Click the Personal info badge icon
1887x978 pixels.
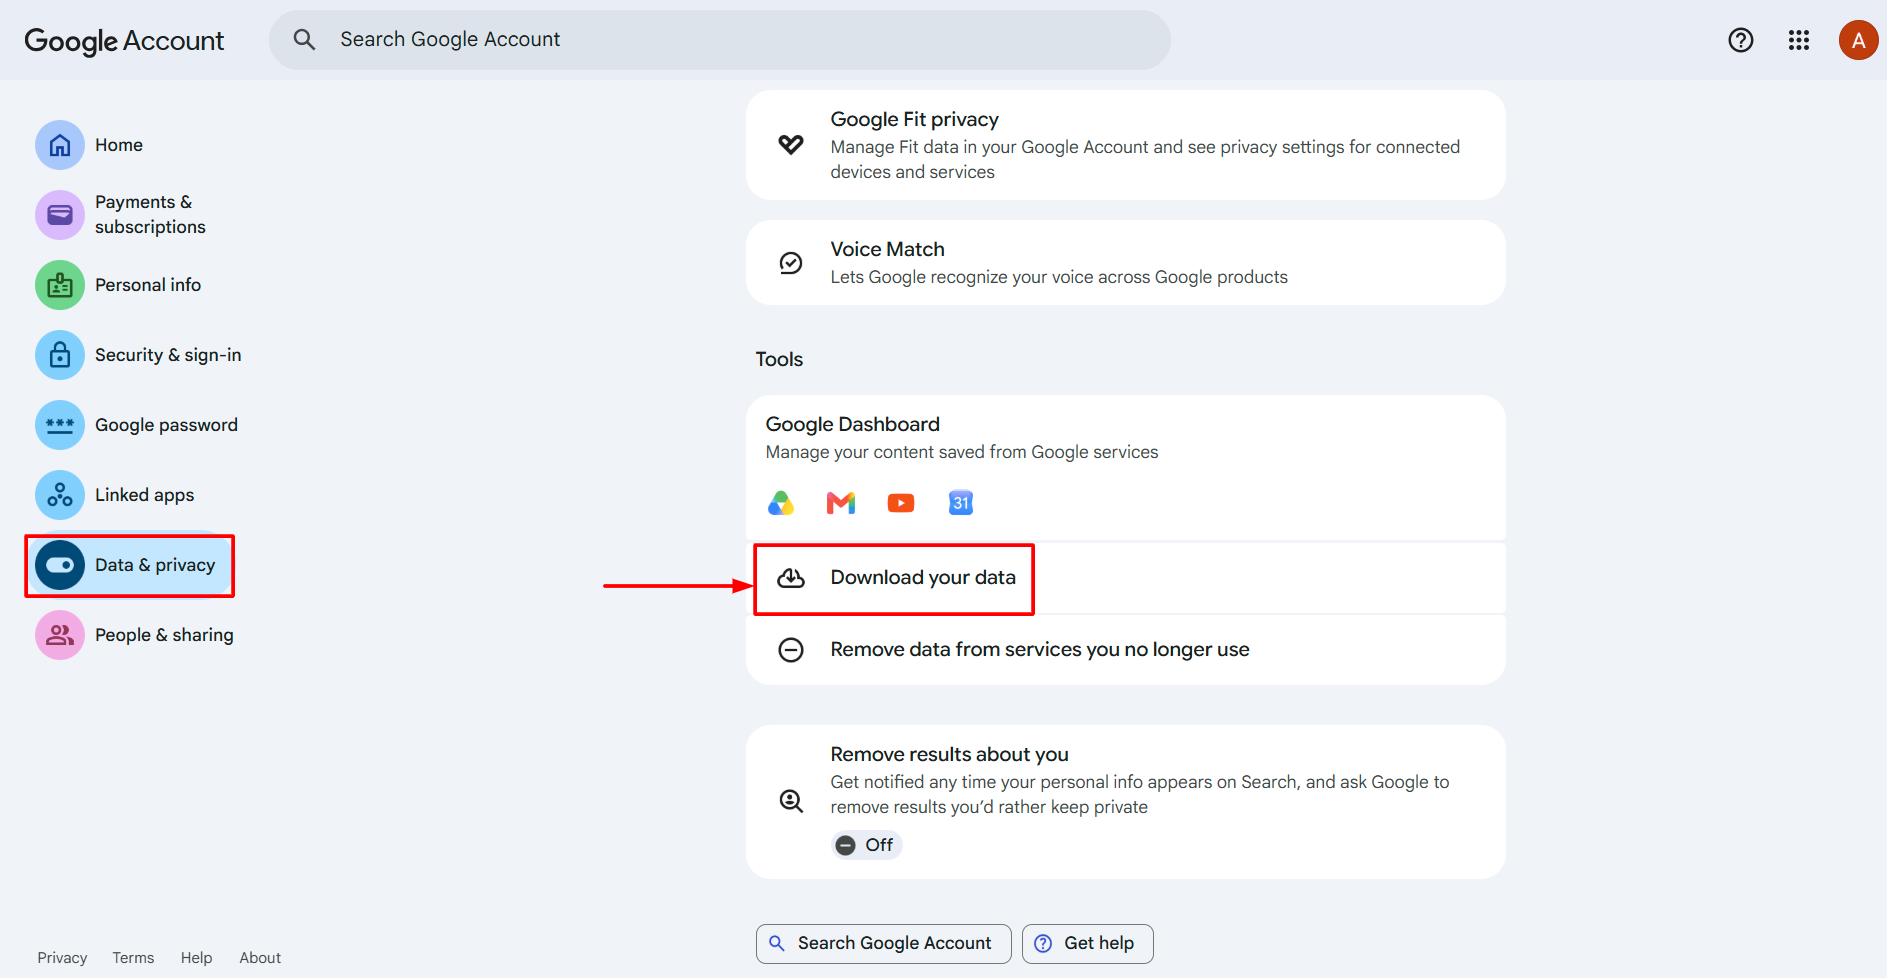(x=60, y=285)
